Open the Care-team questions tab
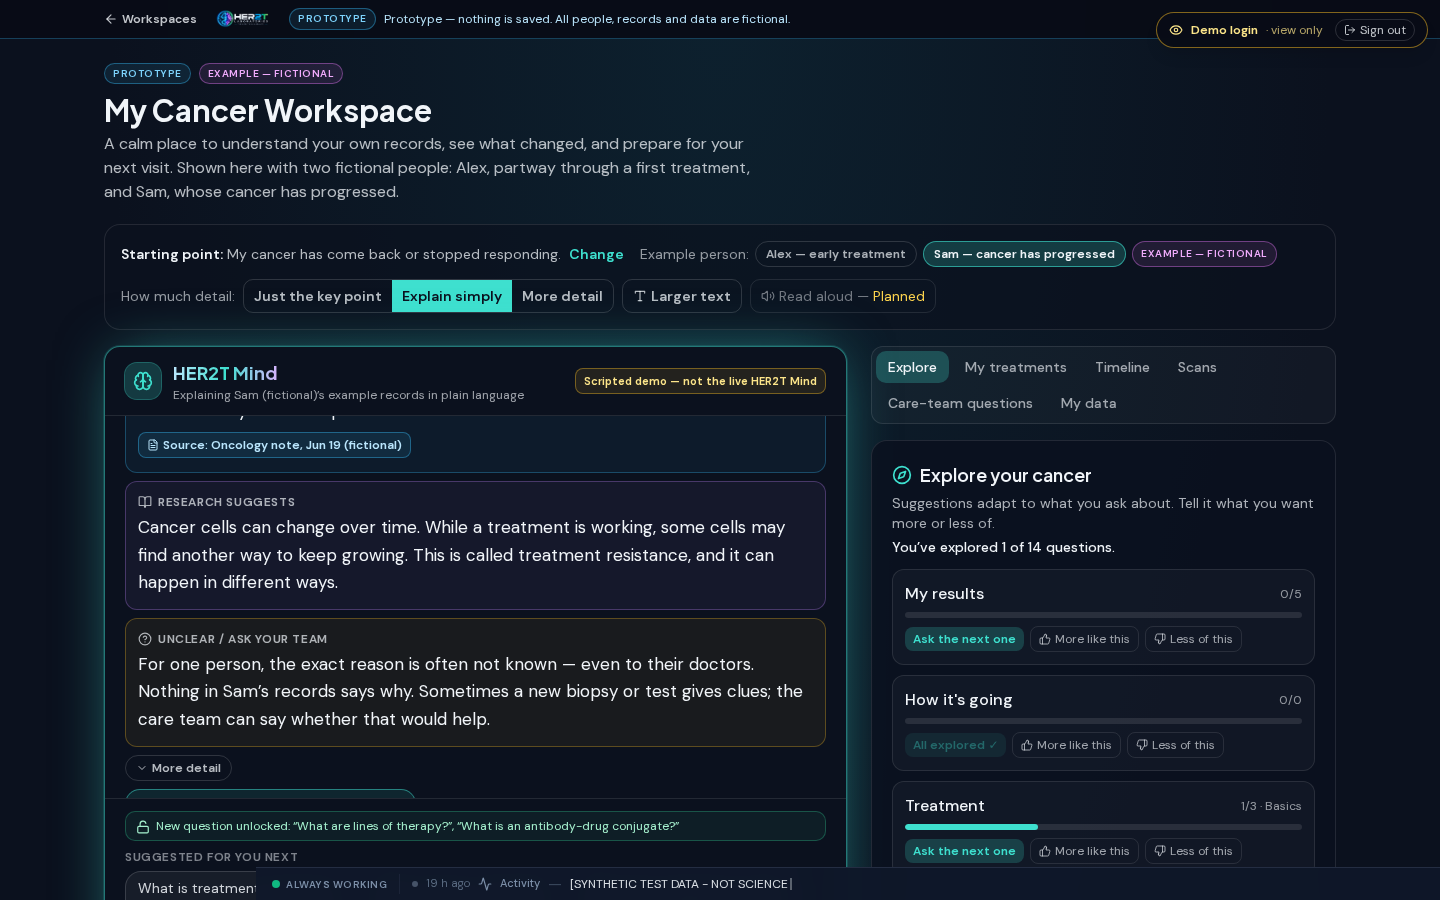 pyautogui.click(x=960, y=403)
